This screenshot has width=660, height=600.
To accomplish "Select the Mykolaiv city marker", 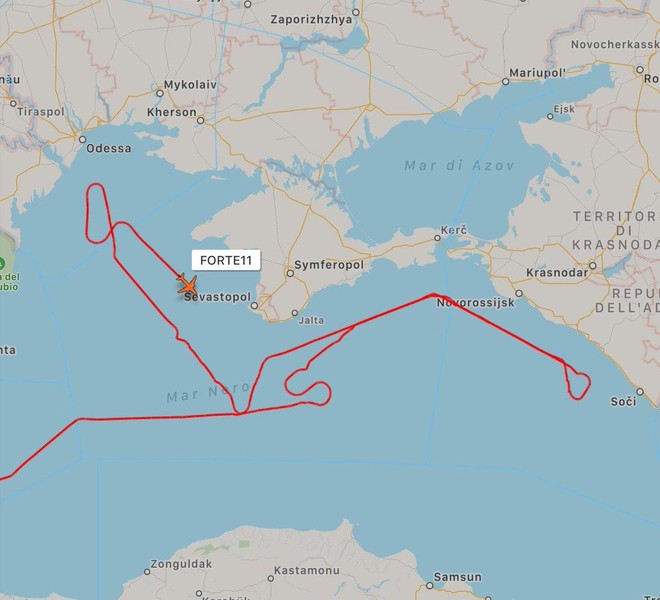I will 160,93.
